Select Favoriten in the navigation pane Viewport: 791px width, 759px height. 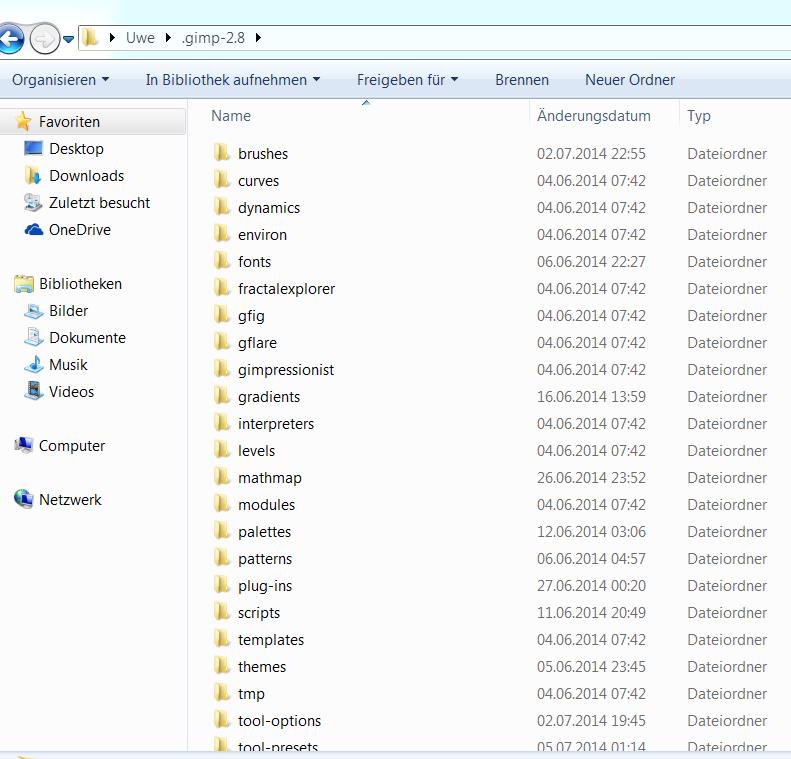point(69,122)
